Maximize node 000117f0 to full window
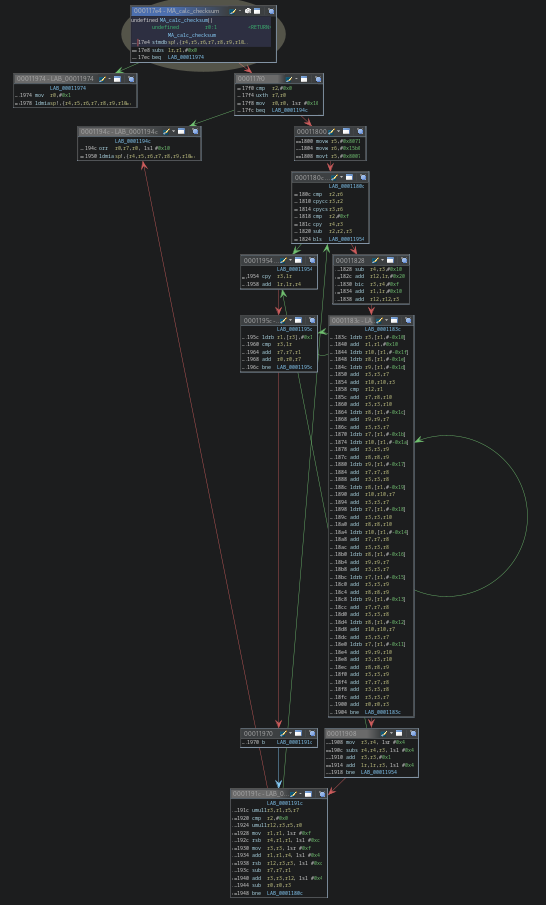Viewport: 546px width, 905px height. (x=304, y=79)
